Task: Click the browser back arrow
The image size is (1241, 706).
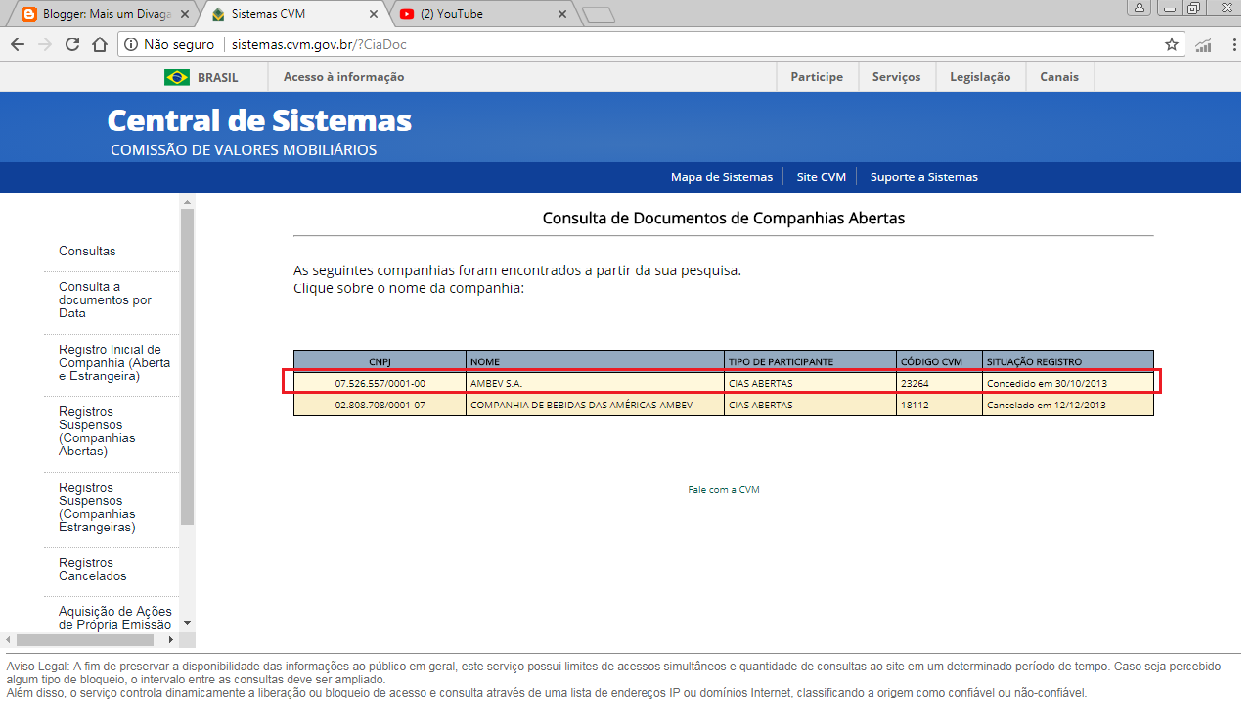Action: (17, 44)
